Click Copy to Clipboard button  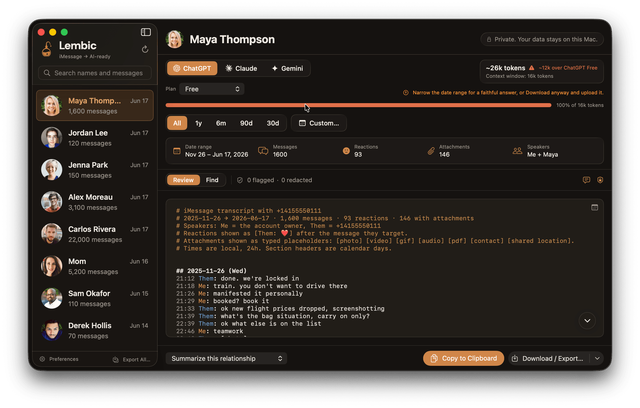[x=463, y=359]
